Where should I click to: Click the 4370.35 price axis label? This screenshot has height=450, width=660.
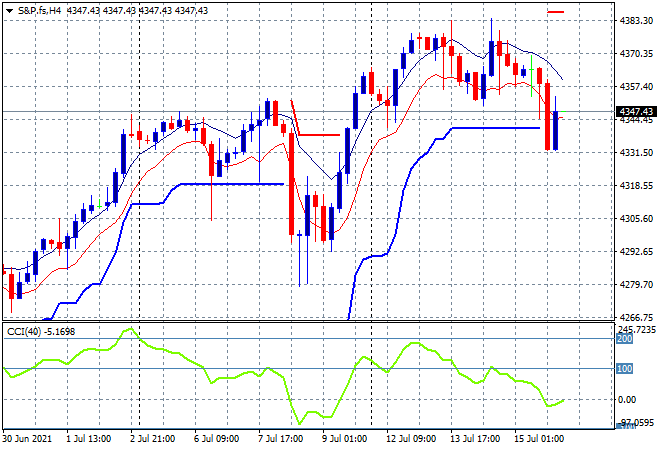point(636,53)
